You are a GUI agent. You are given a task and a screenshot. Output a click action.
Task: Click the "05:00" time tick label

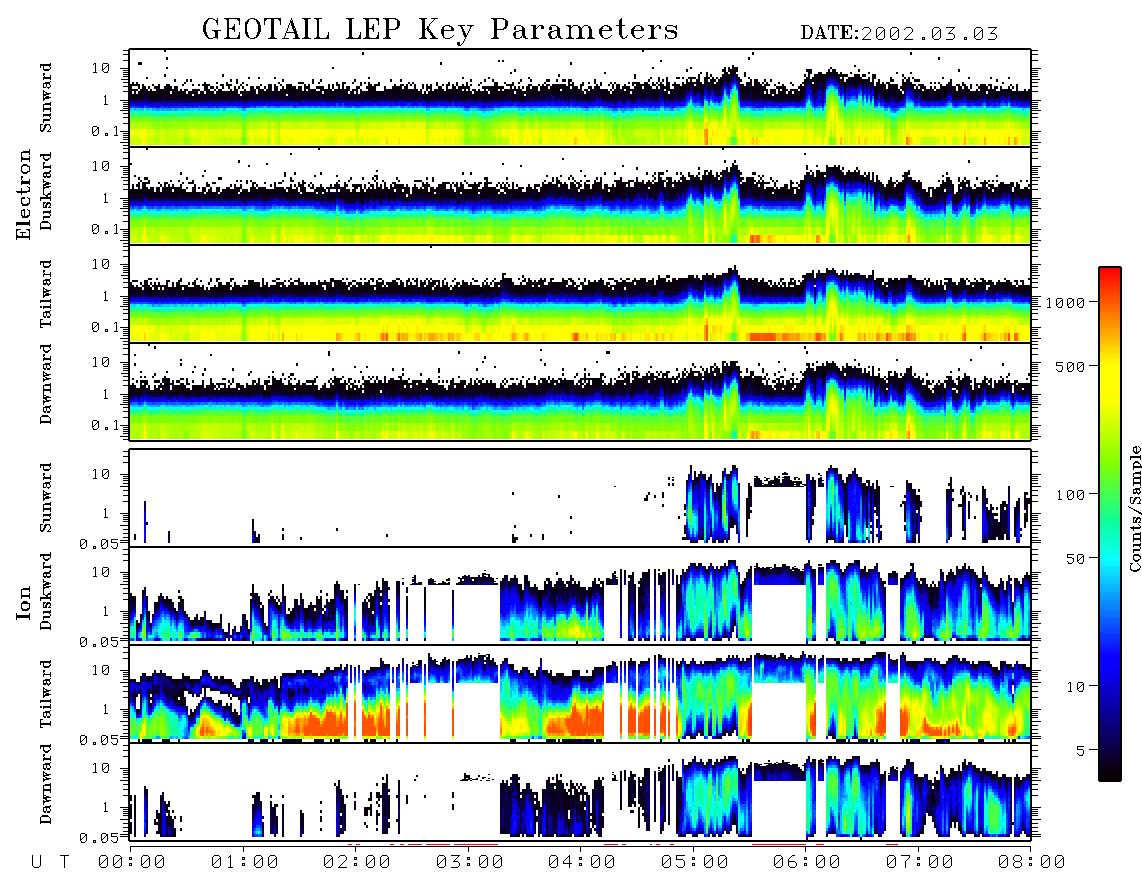tap(695, 862)
